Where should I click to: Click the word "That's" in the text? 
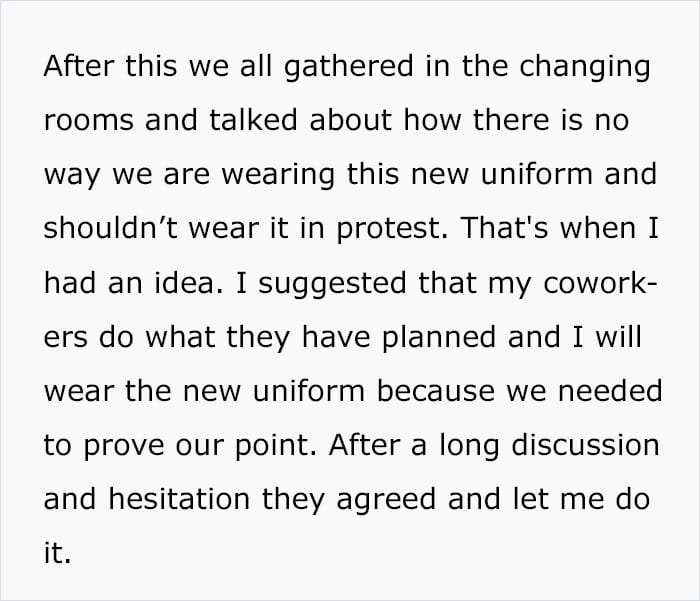(x=504, y=228)
